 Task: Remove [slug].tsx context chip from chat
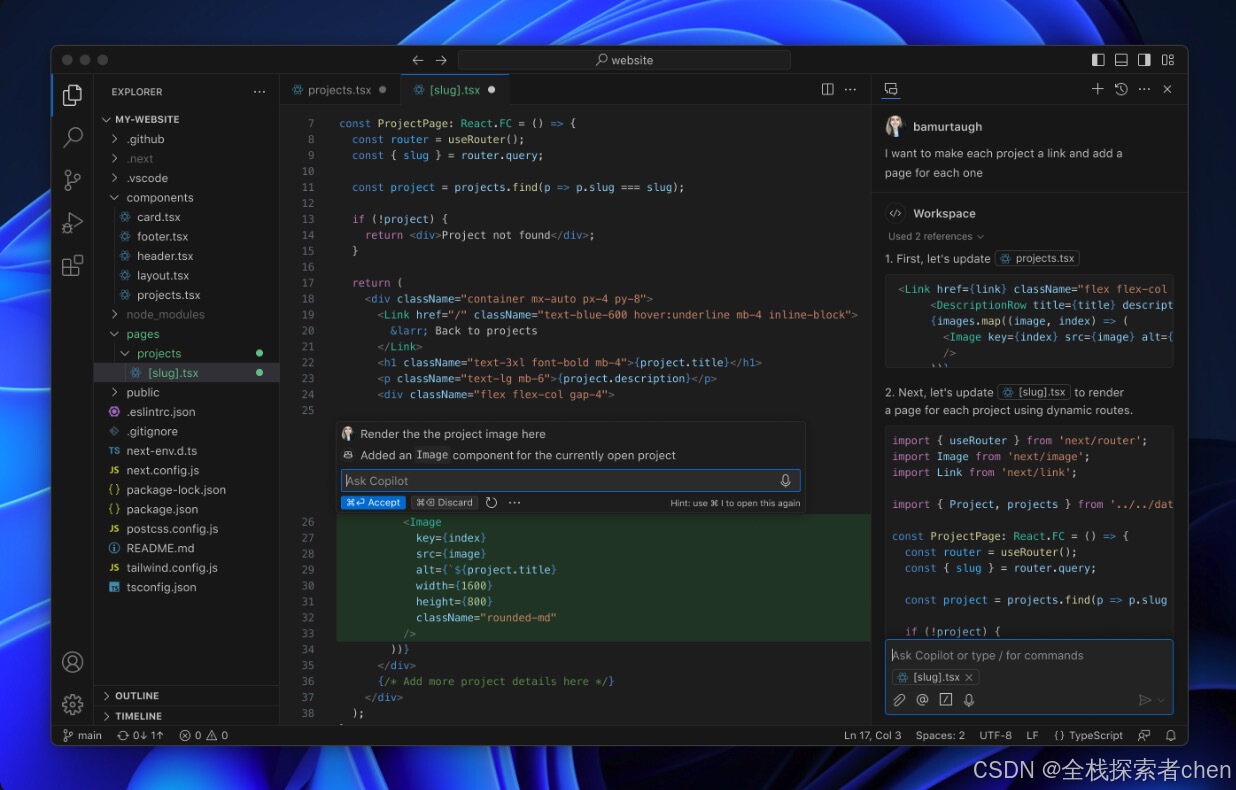pyautogui.click(x=968, y=677)
